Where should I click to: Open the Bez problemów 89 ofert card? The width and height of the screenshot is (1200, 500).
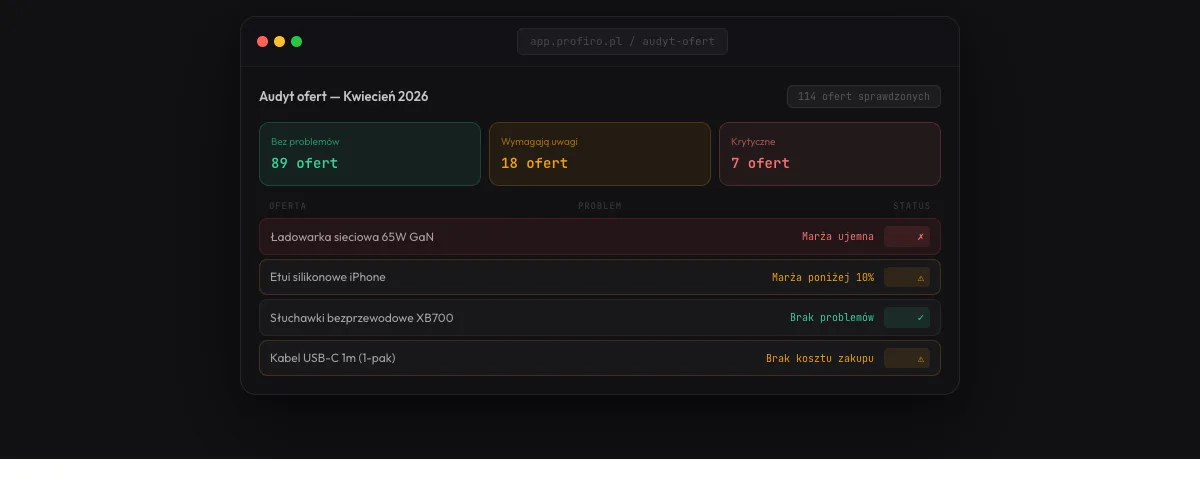(x=370, y=154)
